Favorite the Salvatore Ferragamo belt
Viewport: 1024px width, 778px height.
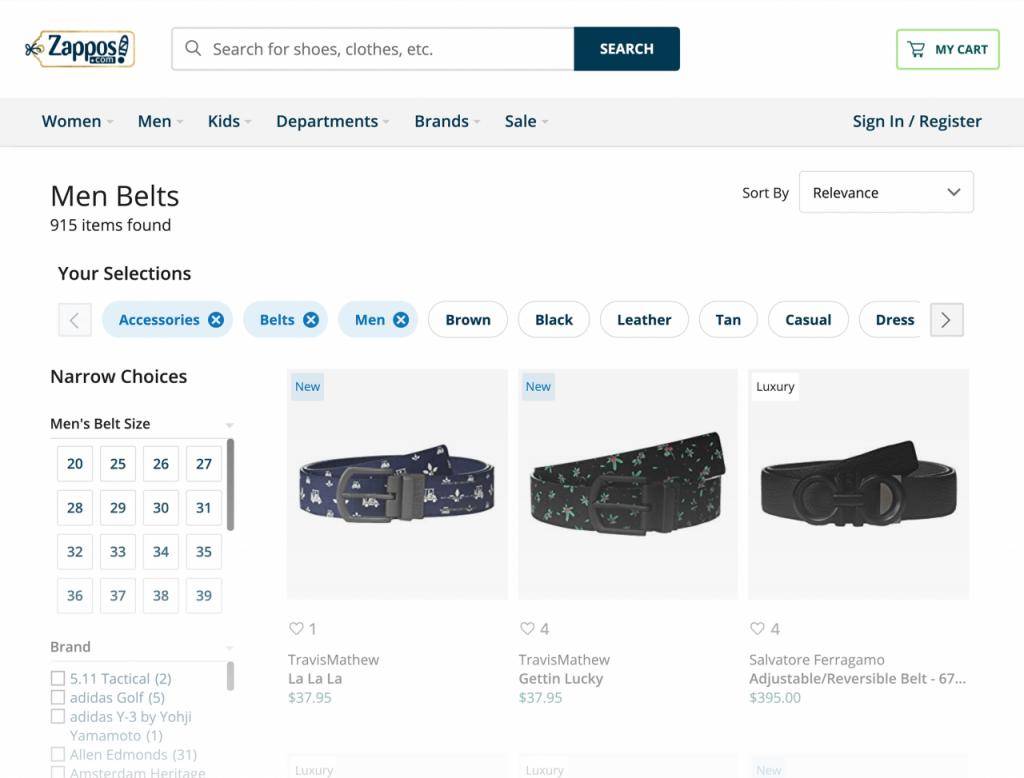click(758, 629)
